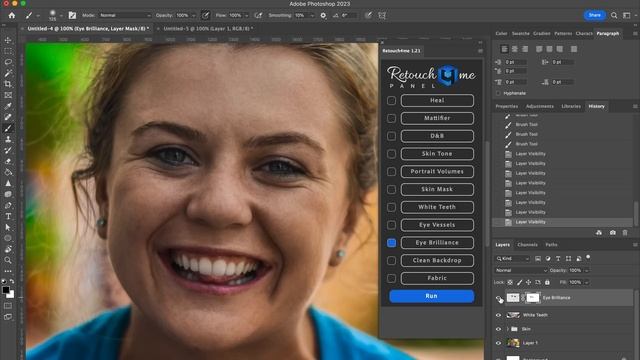640x360 pixels.
Task: Delete current history state trash icon
Action: (625, 233)
